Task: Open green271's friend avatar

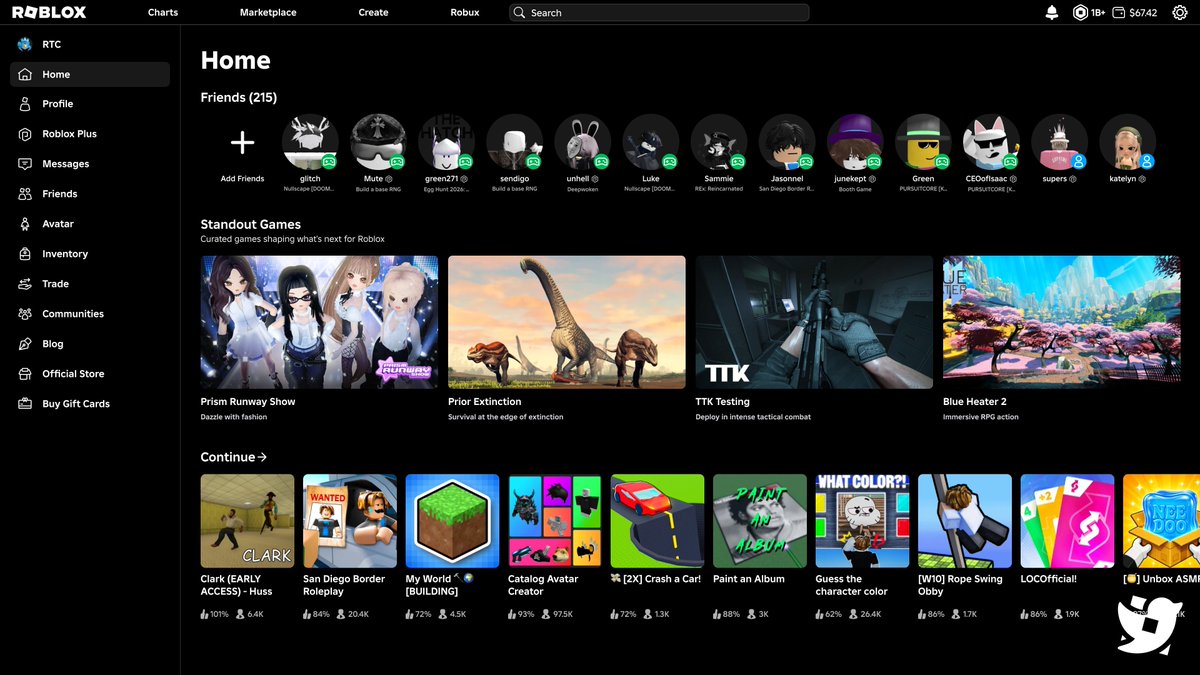Action: [446, 142]
